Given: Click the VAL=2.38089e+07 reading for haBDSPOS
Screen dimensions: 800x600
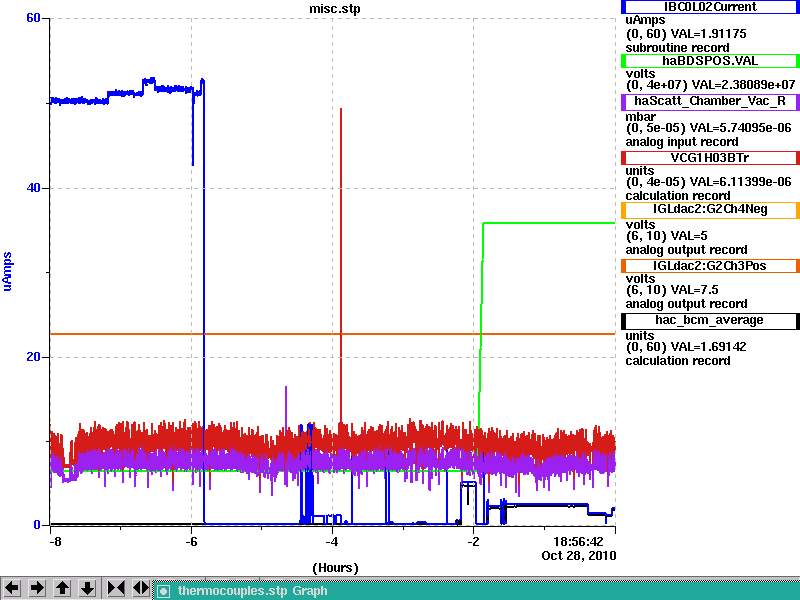Looking at the screenshot, I should 742,84.
